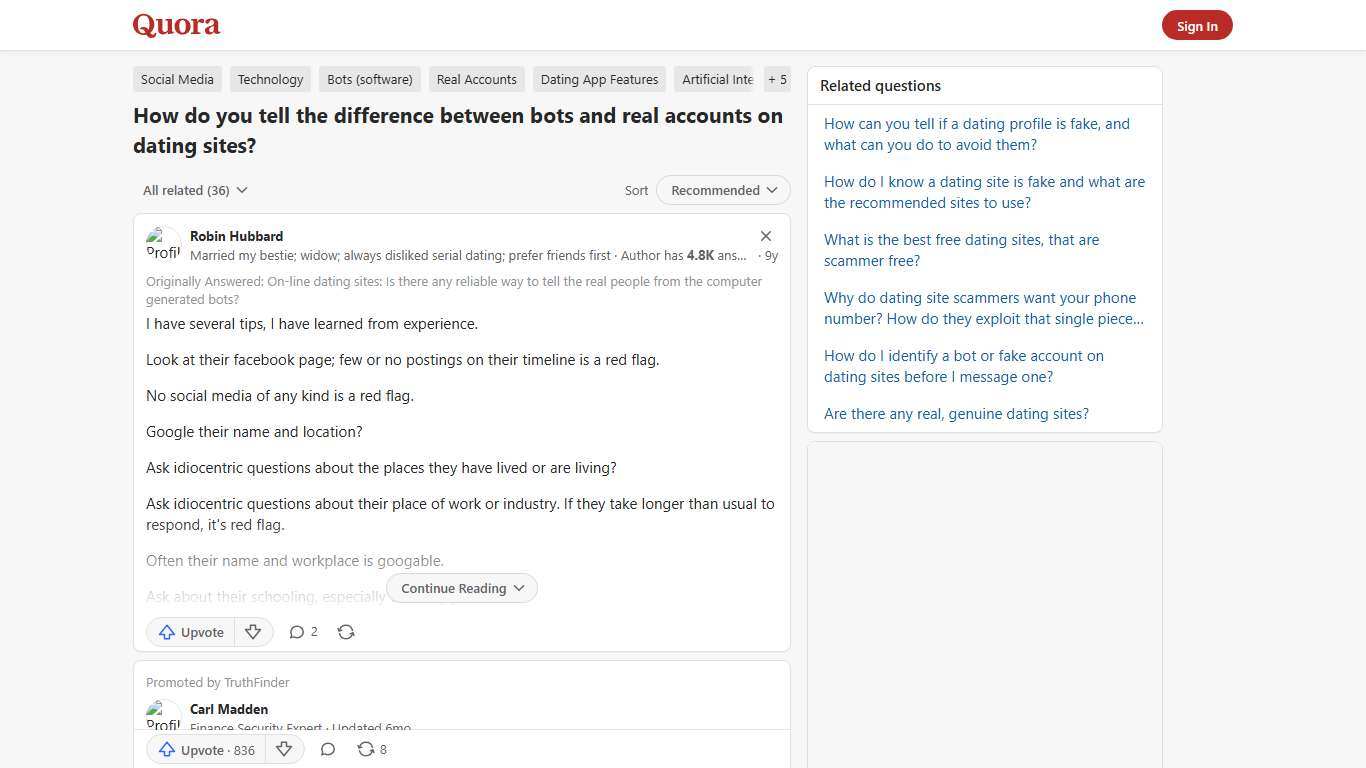Expand the answer with Continue Reading
Screen dimensions: 1366x768
461,588
